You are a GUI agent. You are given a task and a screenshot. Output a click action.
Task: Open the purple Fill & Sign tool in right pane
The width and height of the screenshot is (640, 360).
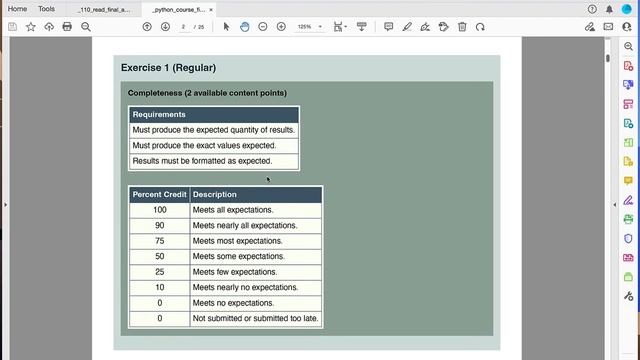coord(628,200)
